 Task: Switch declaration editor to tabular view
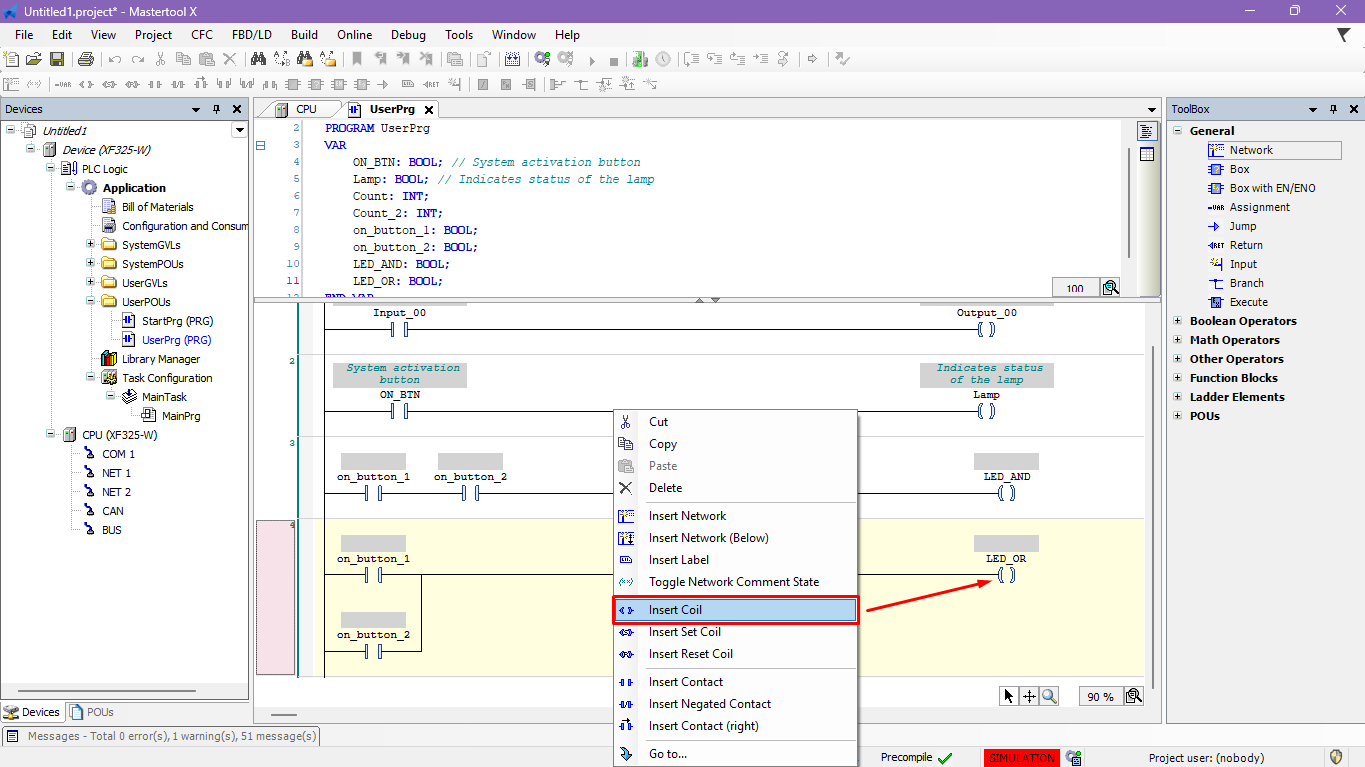tap(1147, 154)
